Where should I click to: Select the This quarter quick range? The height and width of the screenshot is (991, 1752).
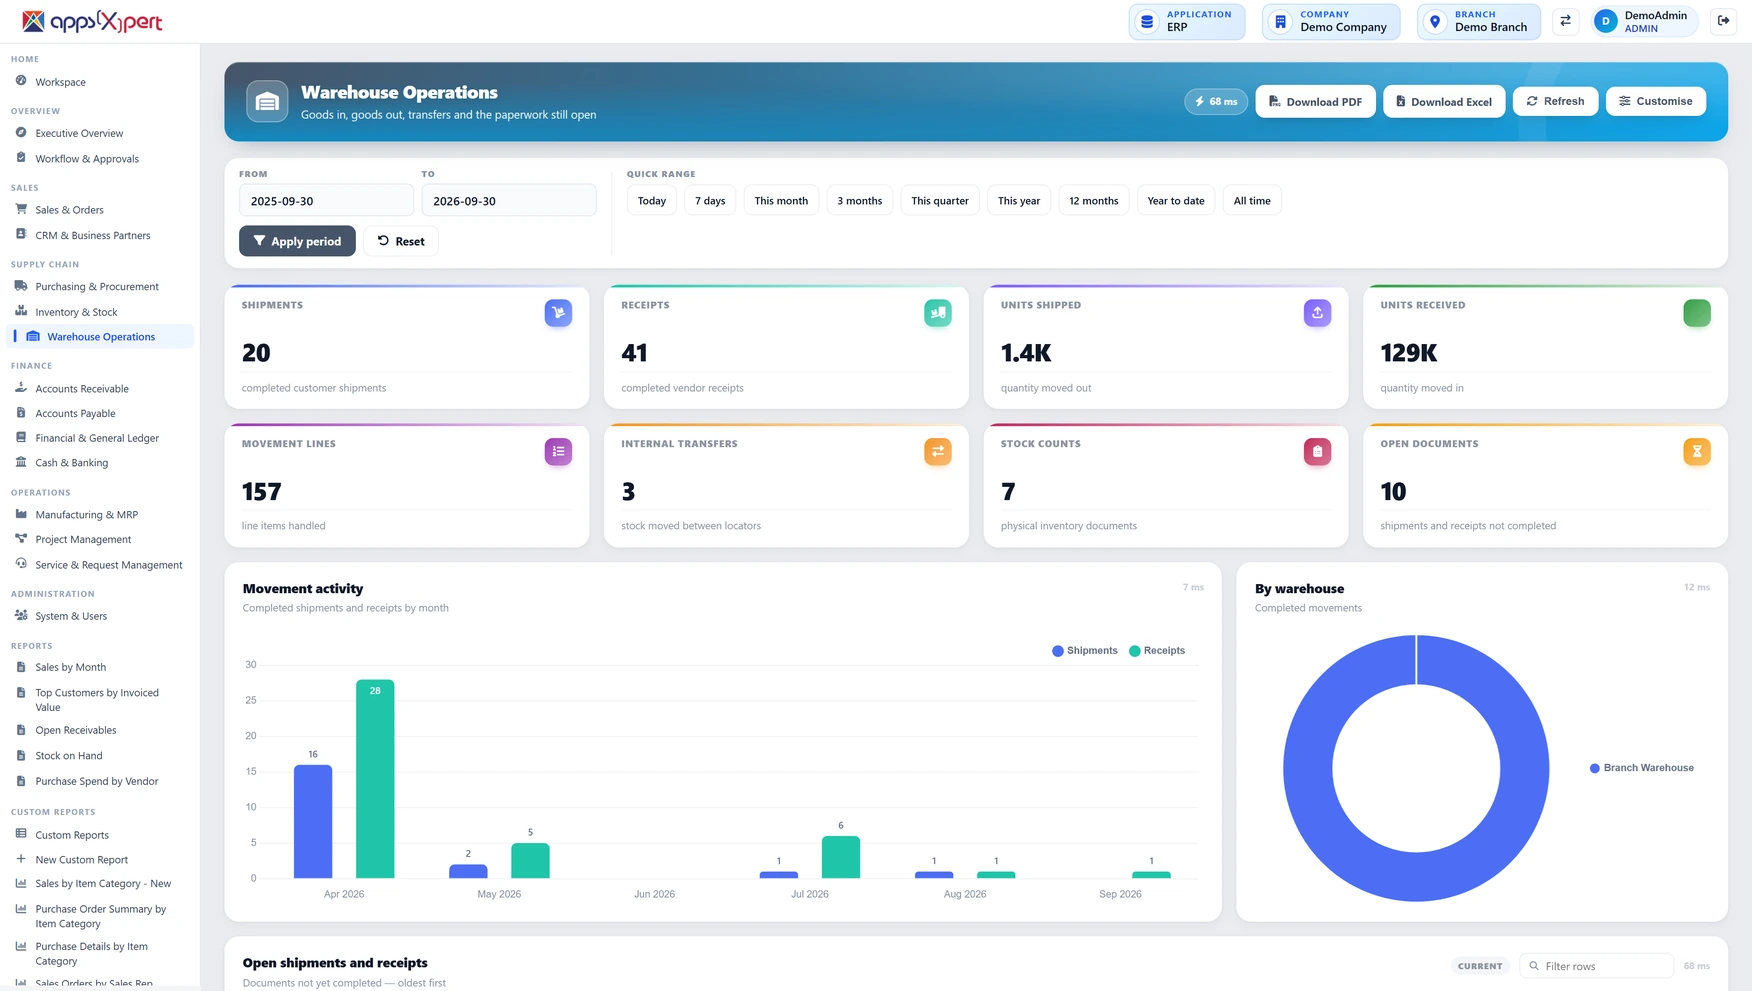coord(939,201)
